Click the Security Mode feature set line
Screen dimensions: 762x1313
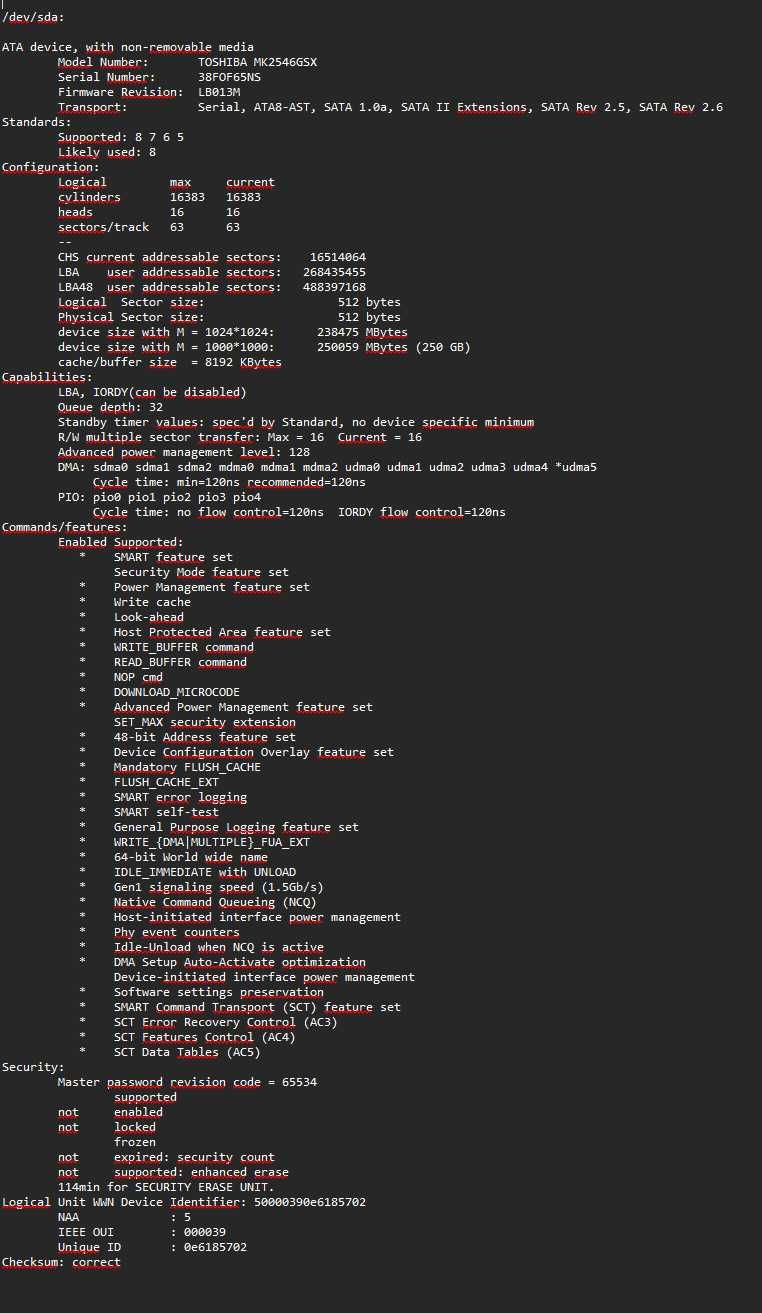[201, 572]
